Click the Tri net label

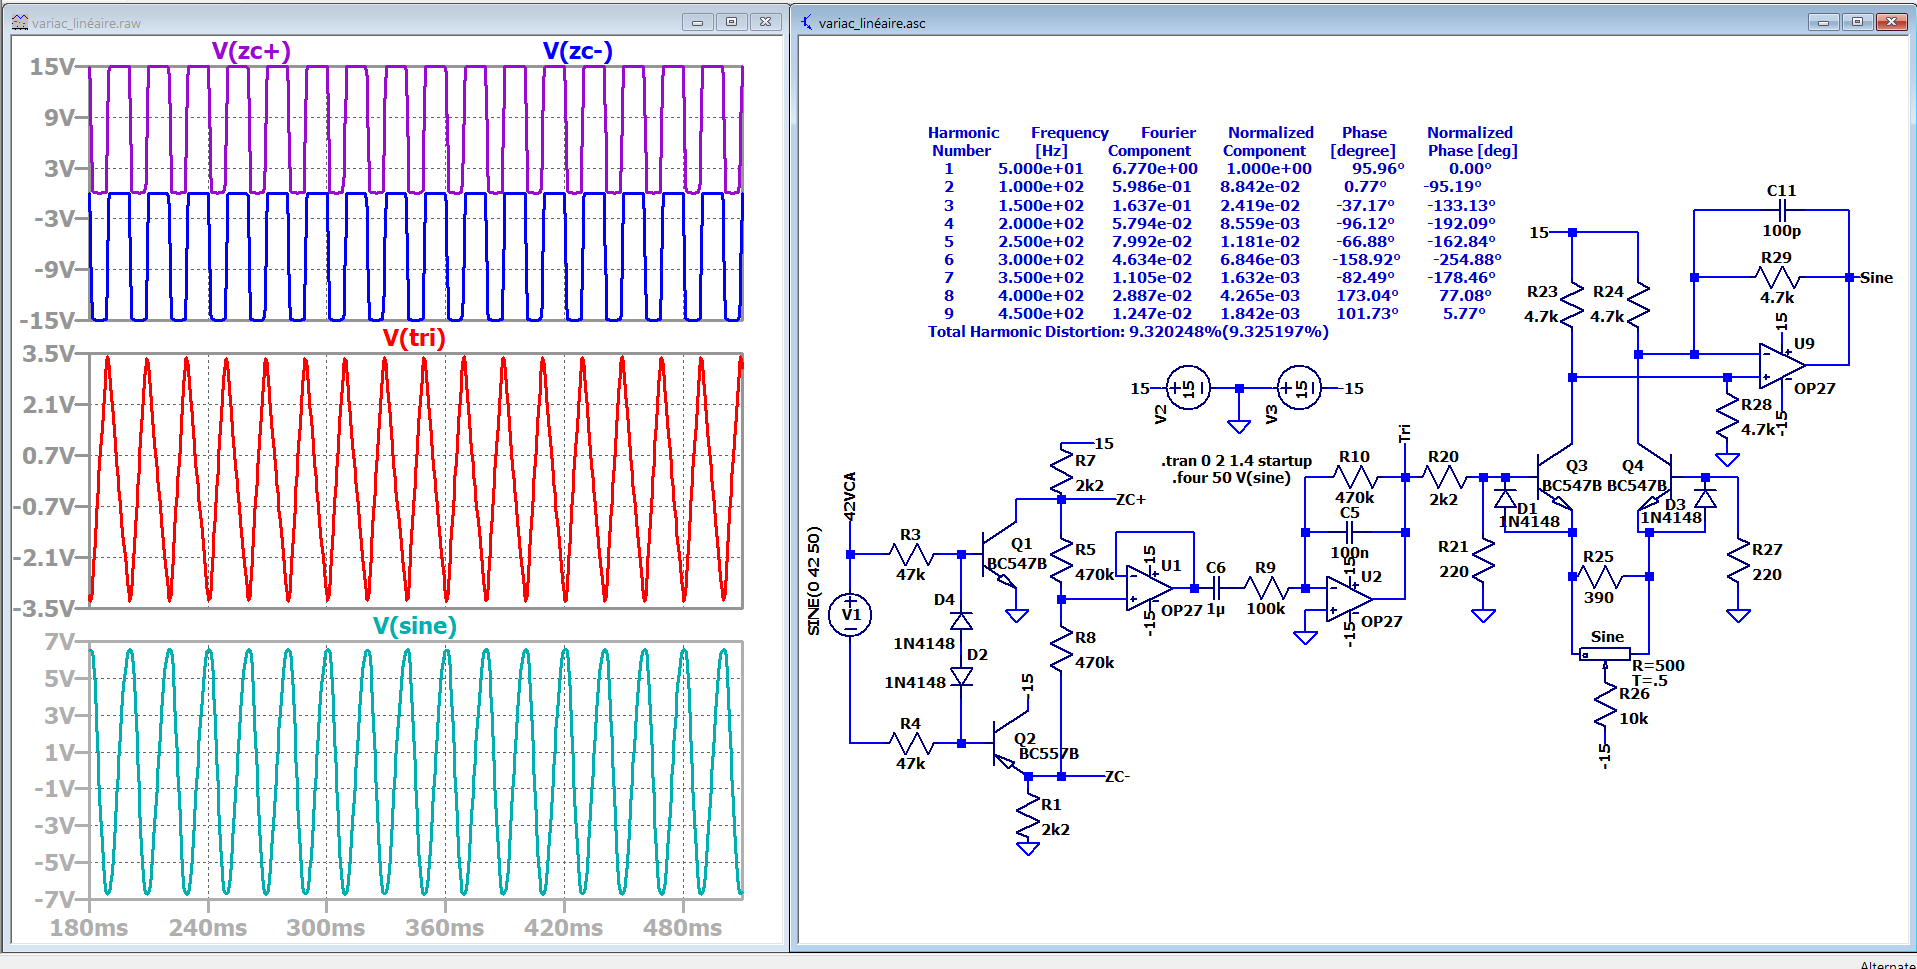(1404, 433)
